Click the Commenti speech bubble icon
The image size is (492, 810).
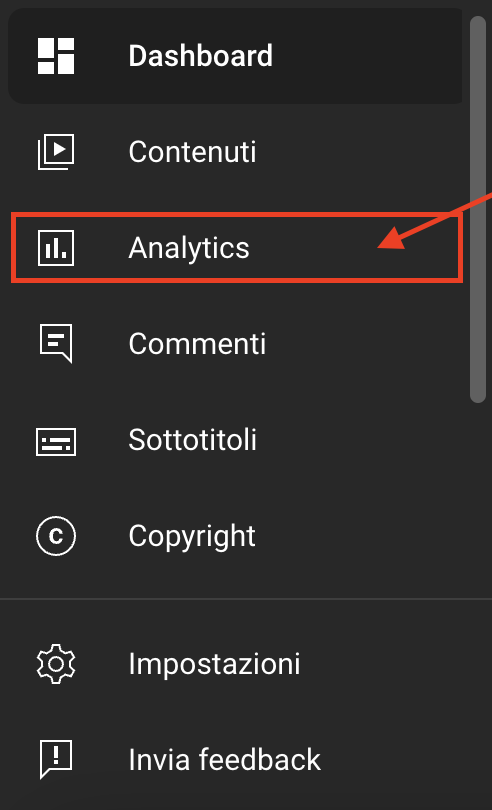tap(56, 344)
